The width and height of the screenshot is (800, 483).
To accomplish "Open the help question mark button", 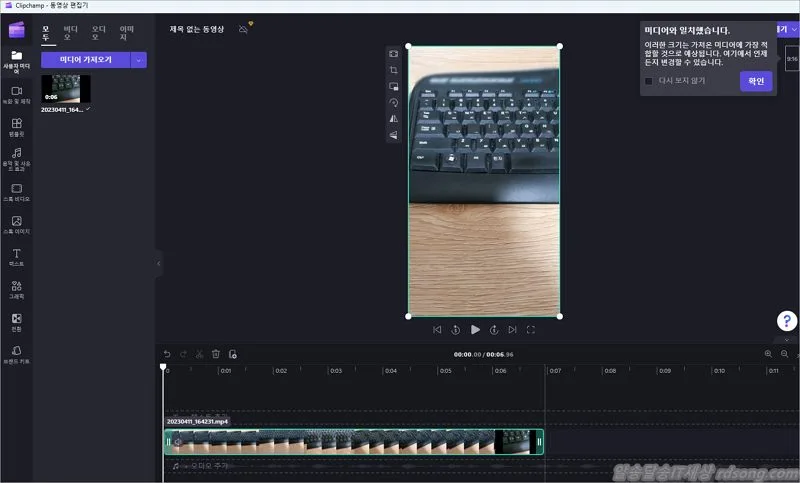I will tap(787, 320).
